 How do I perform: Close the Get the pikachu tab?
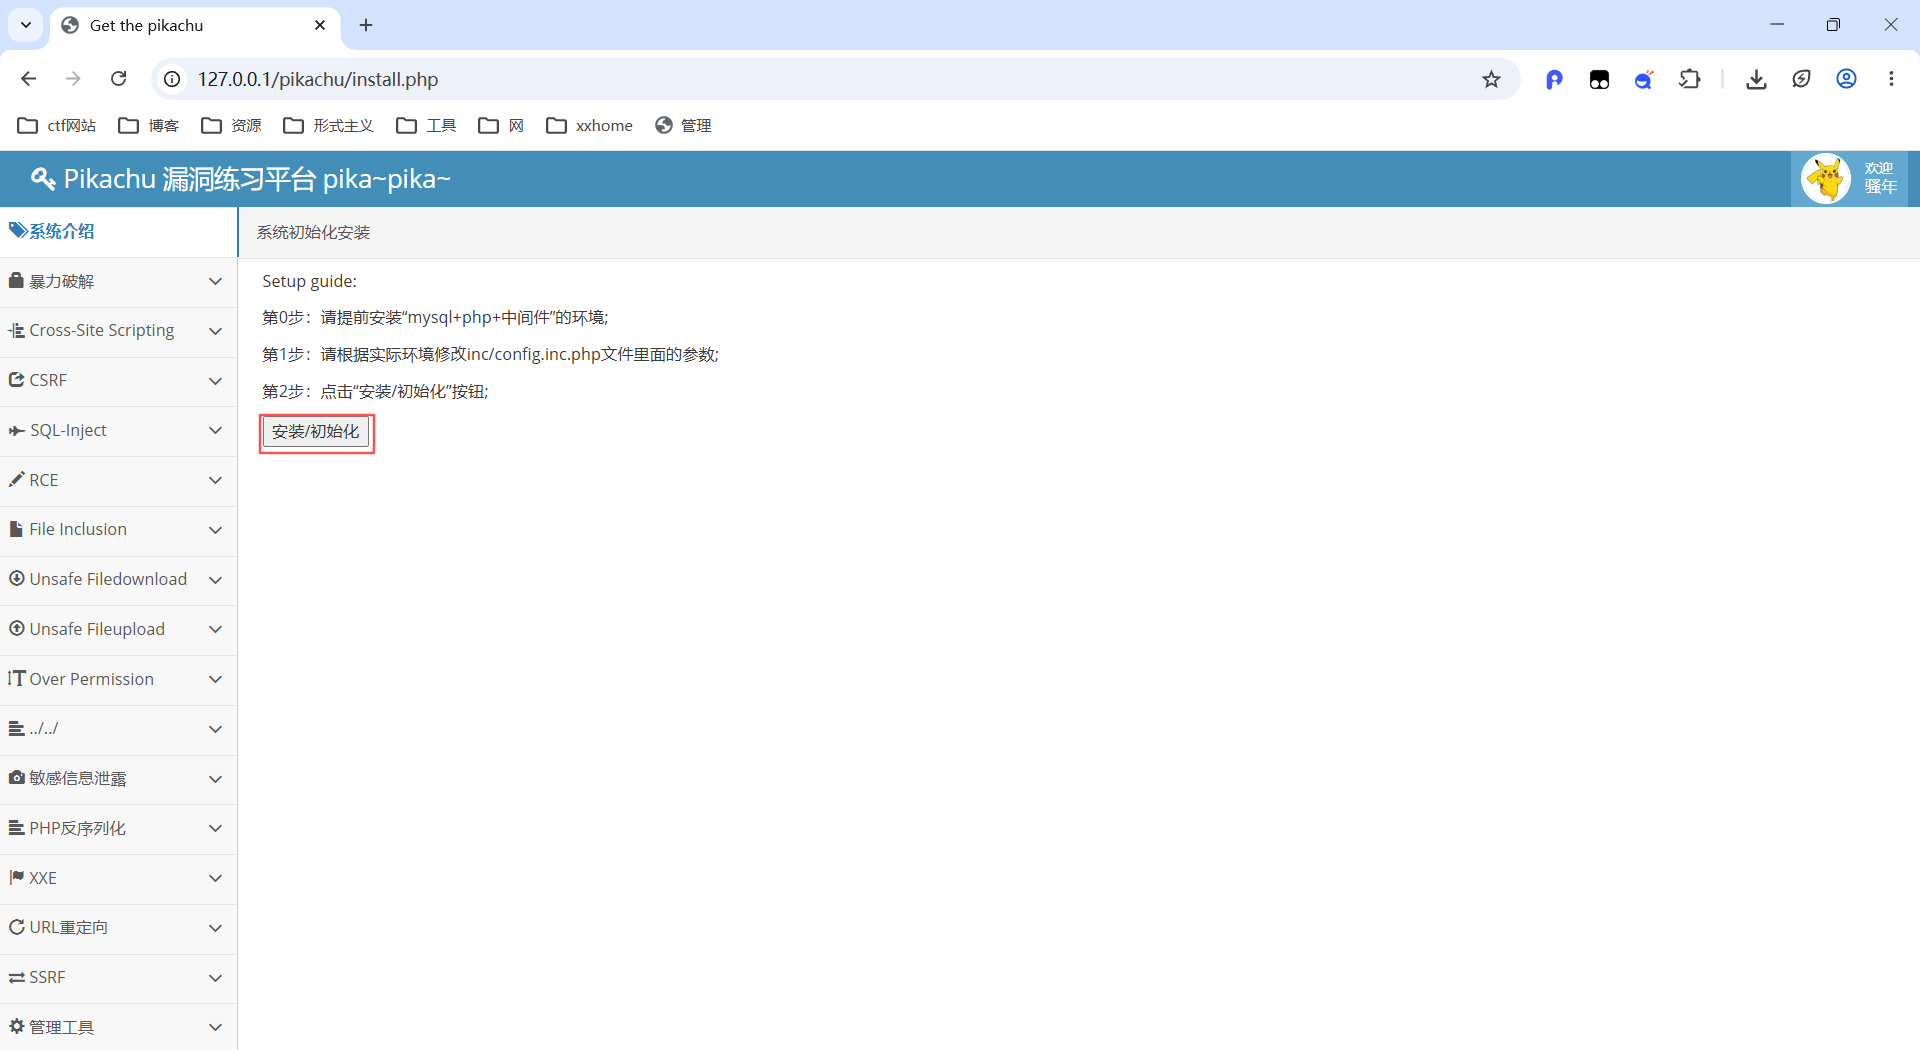pyautogui.click(x=320, y=25)
